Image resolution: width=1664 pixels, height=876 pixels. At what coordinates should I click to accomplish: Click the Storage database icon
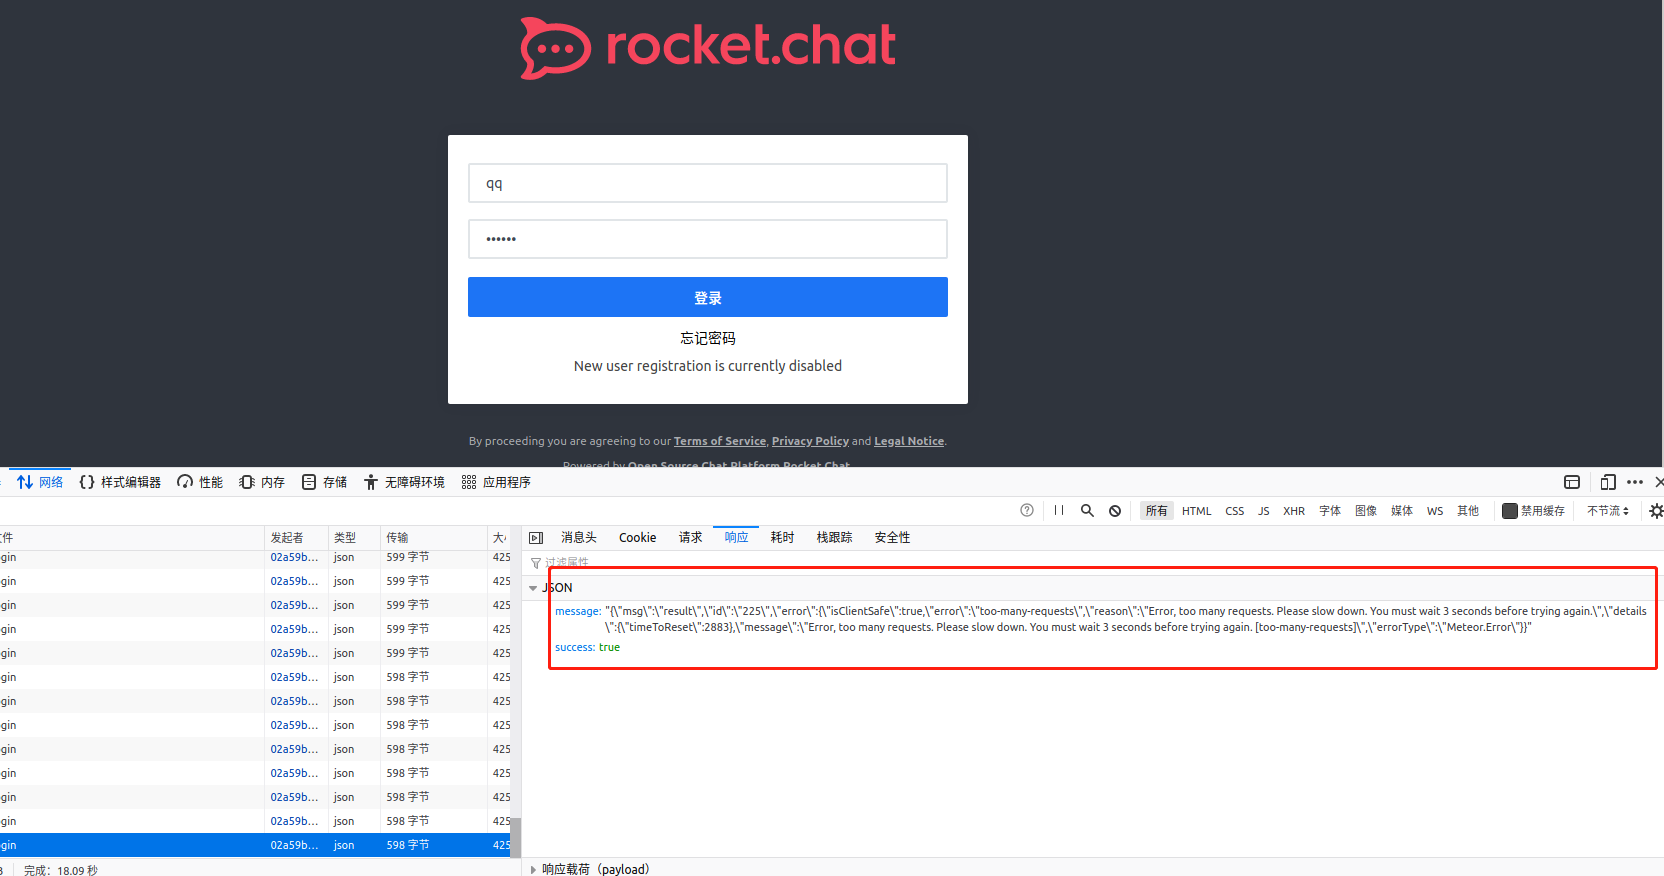click(309, 482)
